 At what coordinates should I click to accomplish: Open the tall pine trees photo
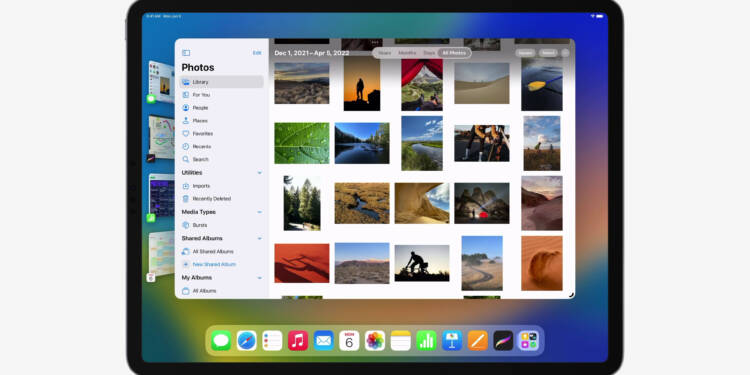(302, 203)
